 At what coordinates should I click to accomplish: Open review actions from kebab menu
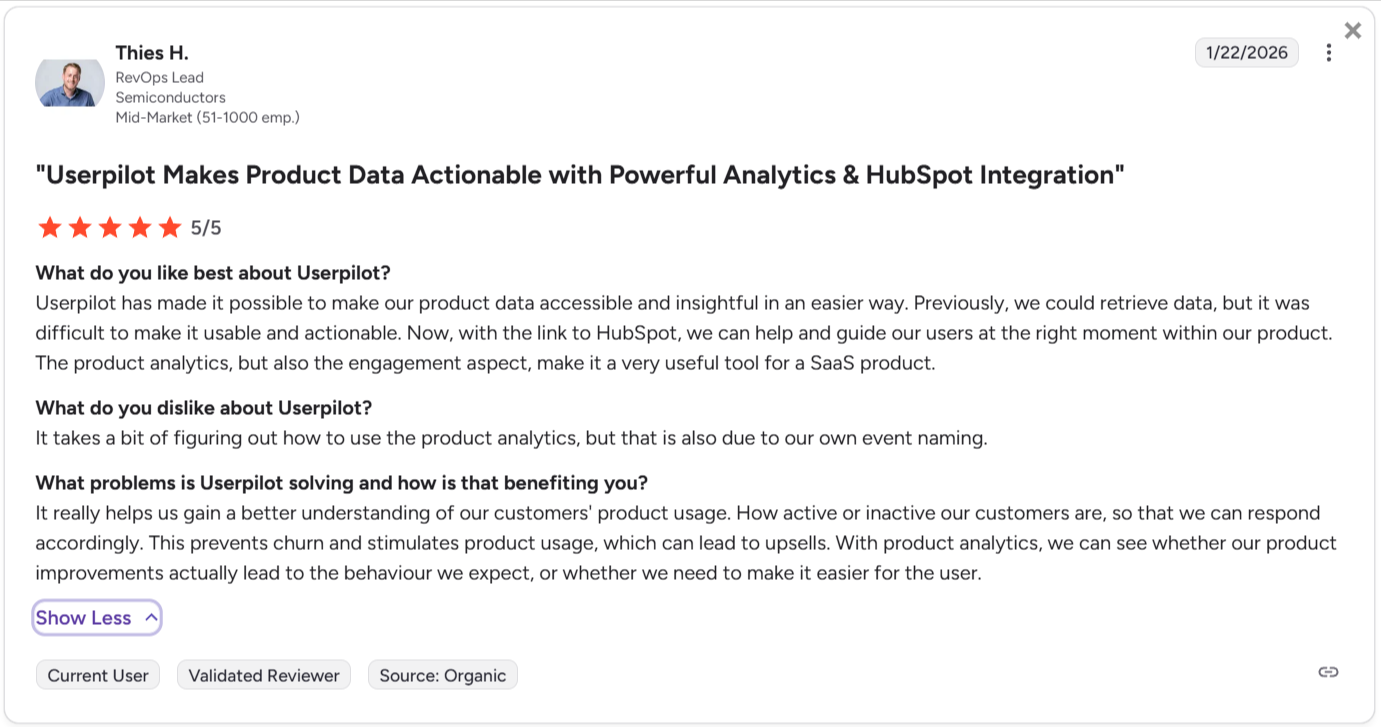click(1329, 52)
